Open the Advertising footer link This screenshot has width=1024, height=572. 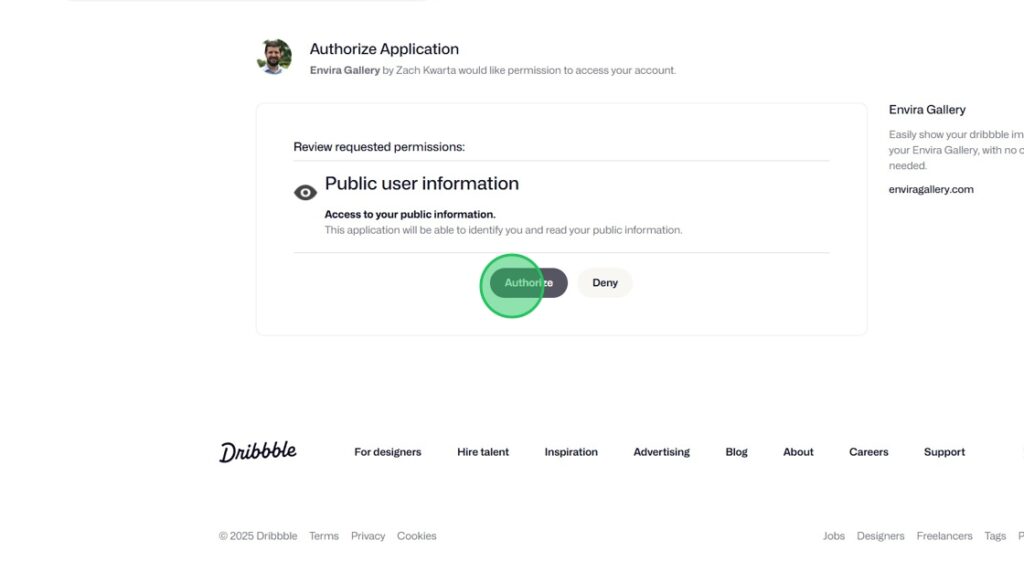click(x=661, y=452)
